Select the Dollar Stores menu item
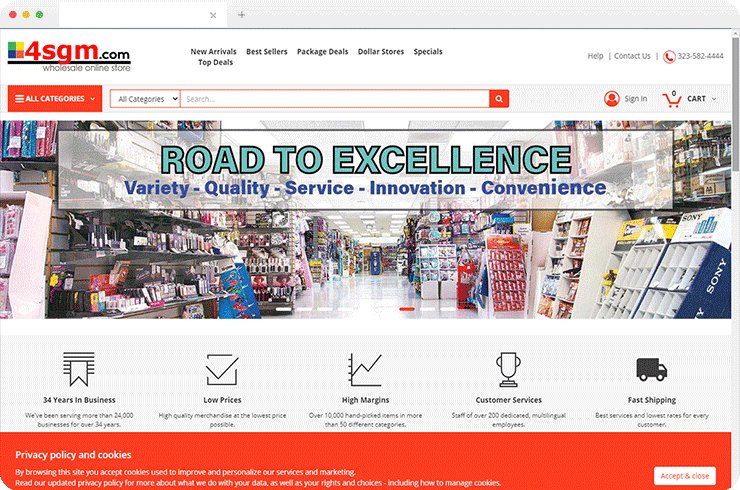Viewport: 740px width, 490px height. click(x=380, y=51)
